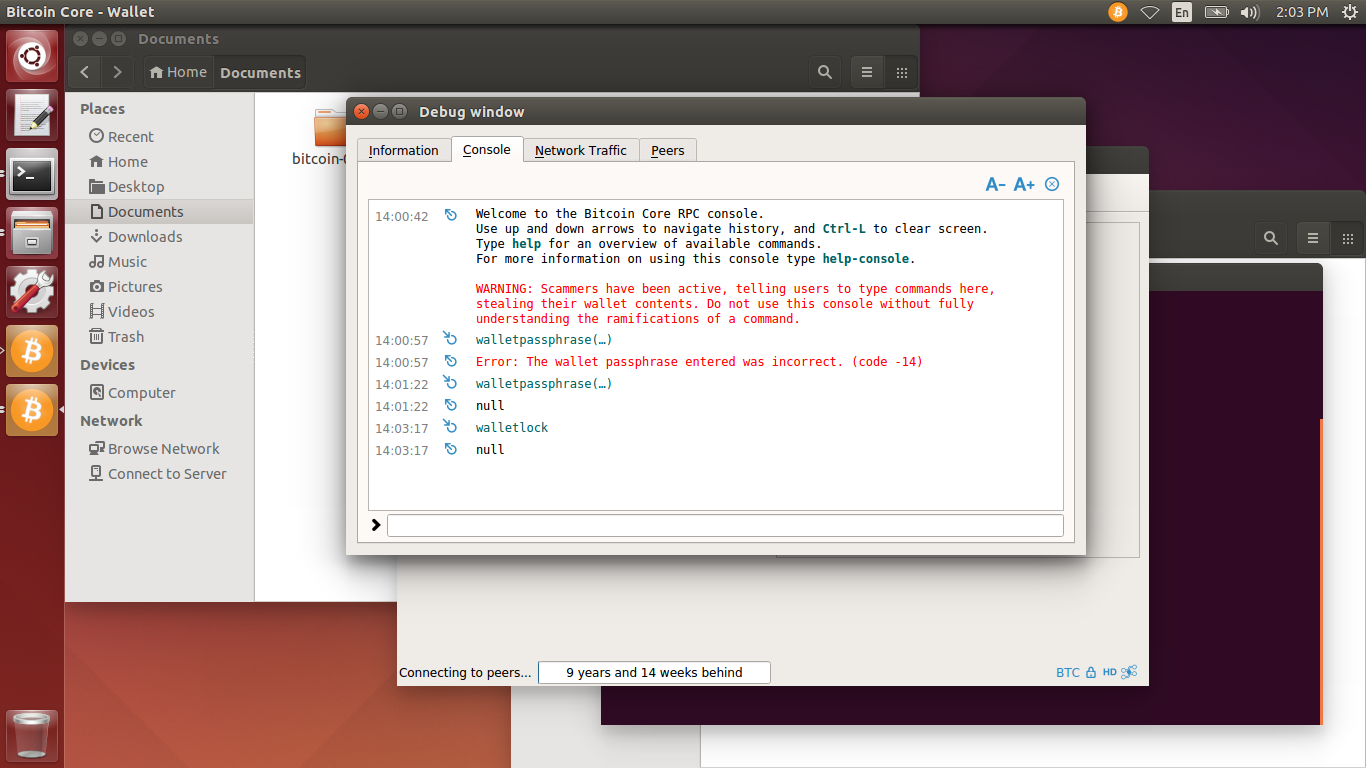Screen dimensions: 1366x768
Task: Click the red scammers WARNING message
Action: click(x=735, y=303)
